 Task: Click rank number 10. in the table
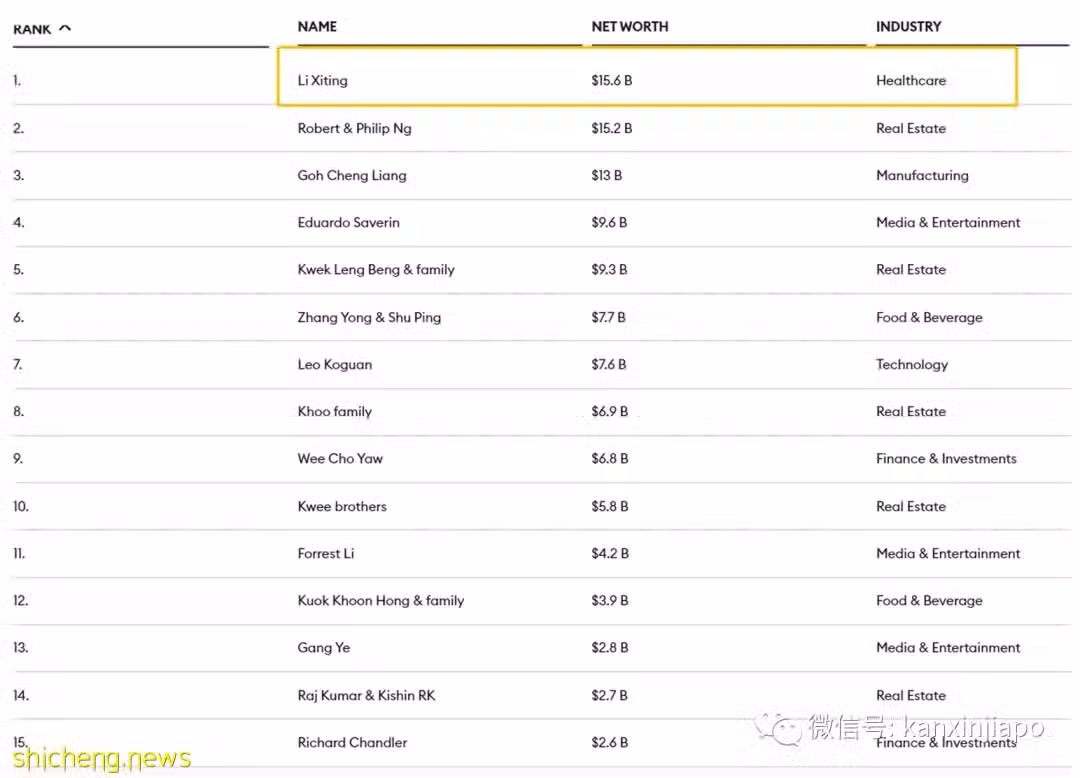click(x=21, y=507)
